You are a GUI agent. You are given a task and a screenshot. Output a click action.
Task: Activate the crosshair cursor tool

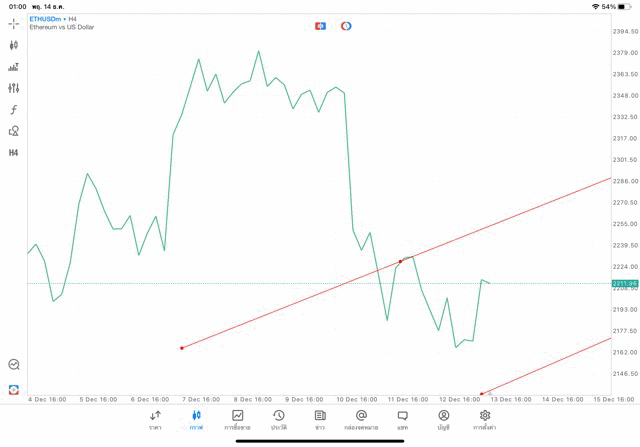pos(14,23)
